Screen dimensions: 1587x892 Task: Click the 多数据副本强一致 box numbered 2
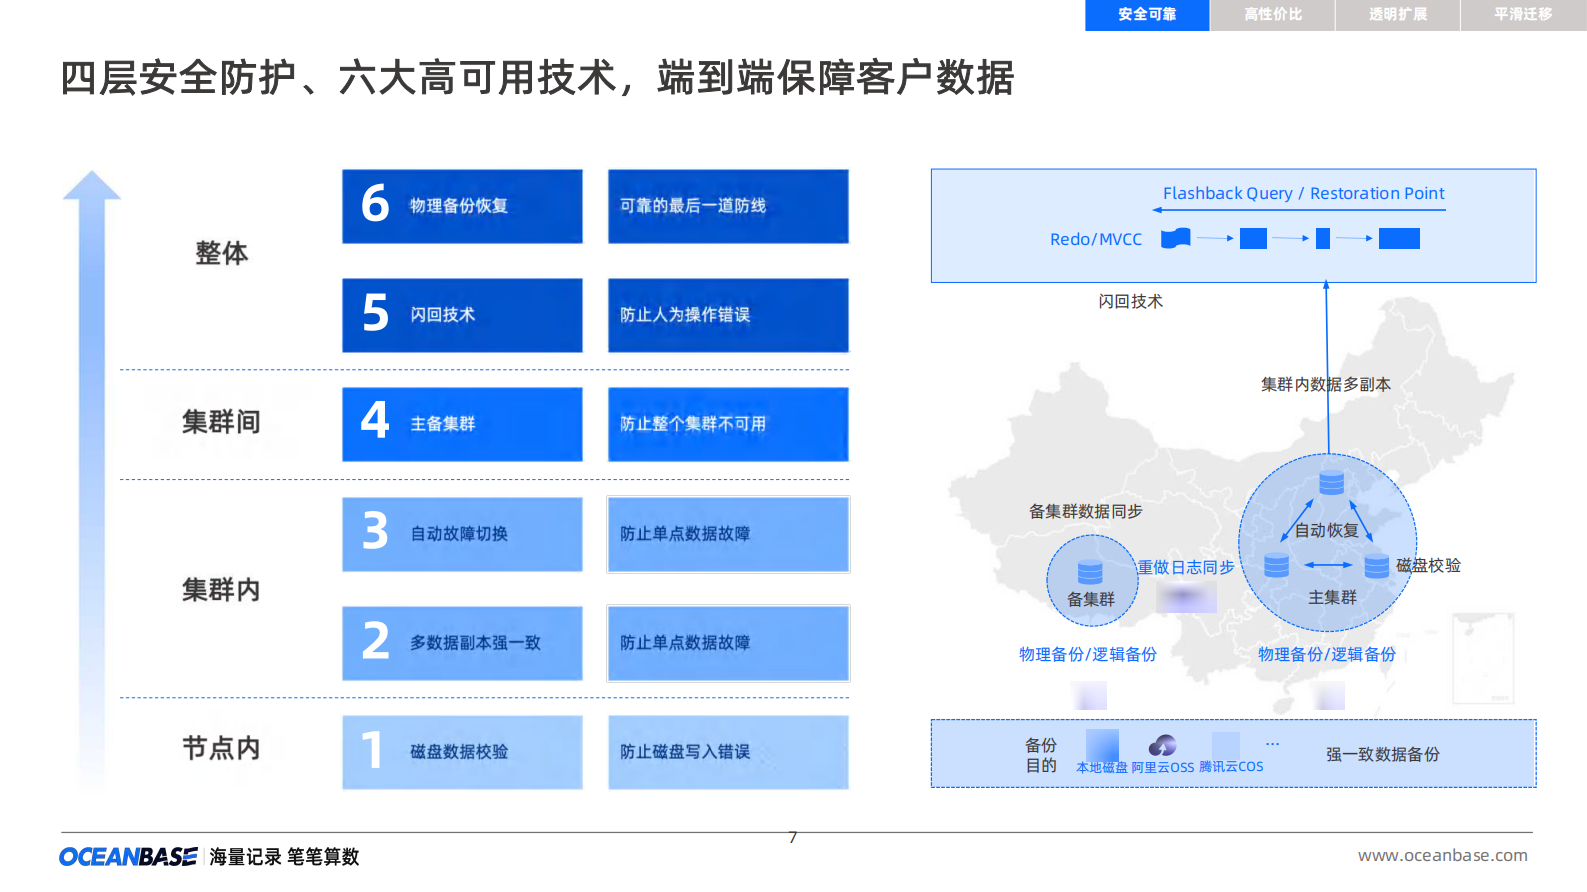462,643
